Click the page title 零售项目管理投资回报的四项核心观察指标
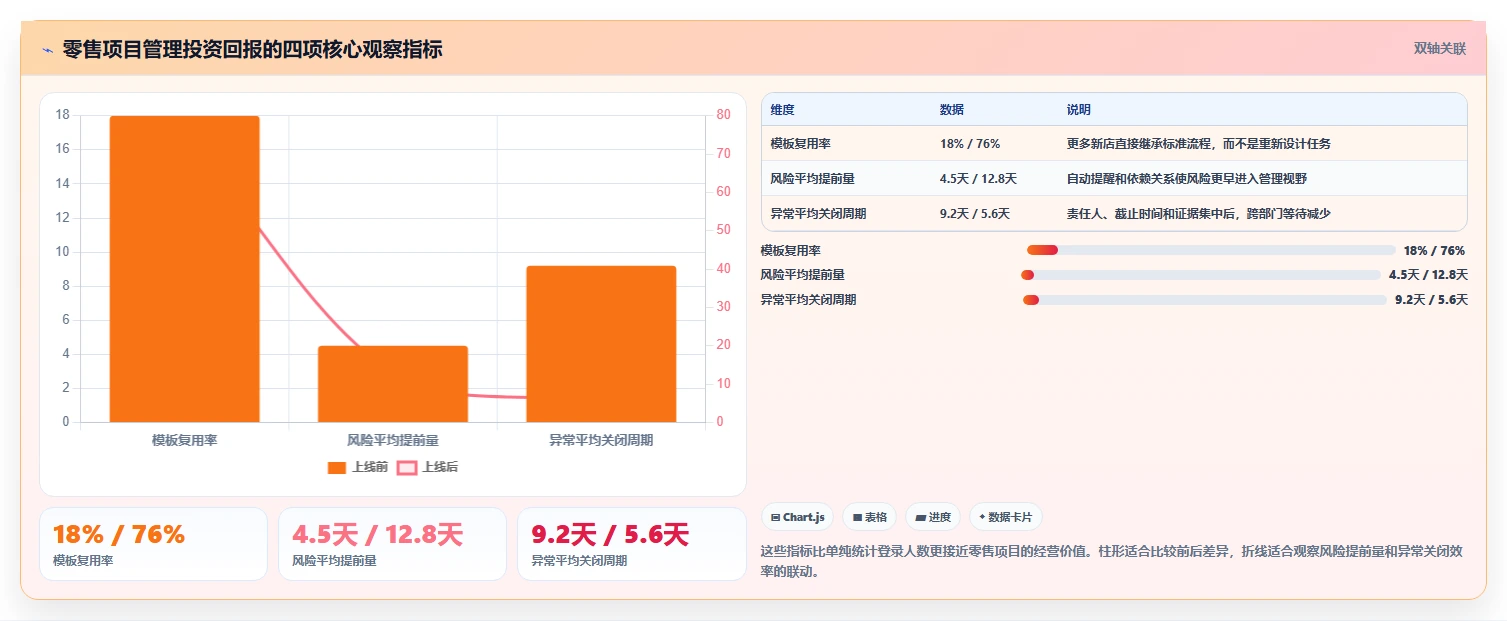 pos(252,50)
